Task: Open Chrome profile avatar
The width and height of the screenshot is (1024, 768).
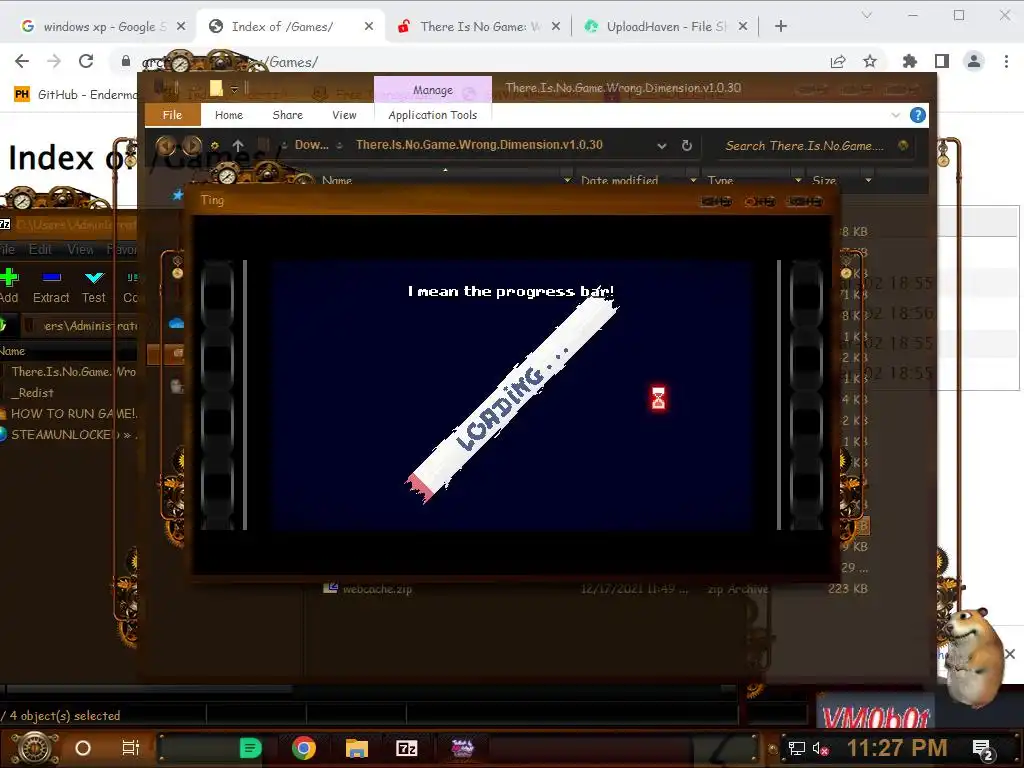Action: 974,61
